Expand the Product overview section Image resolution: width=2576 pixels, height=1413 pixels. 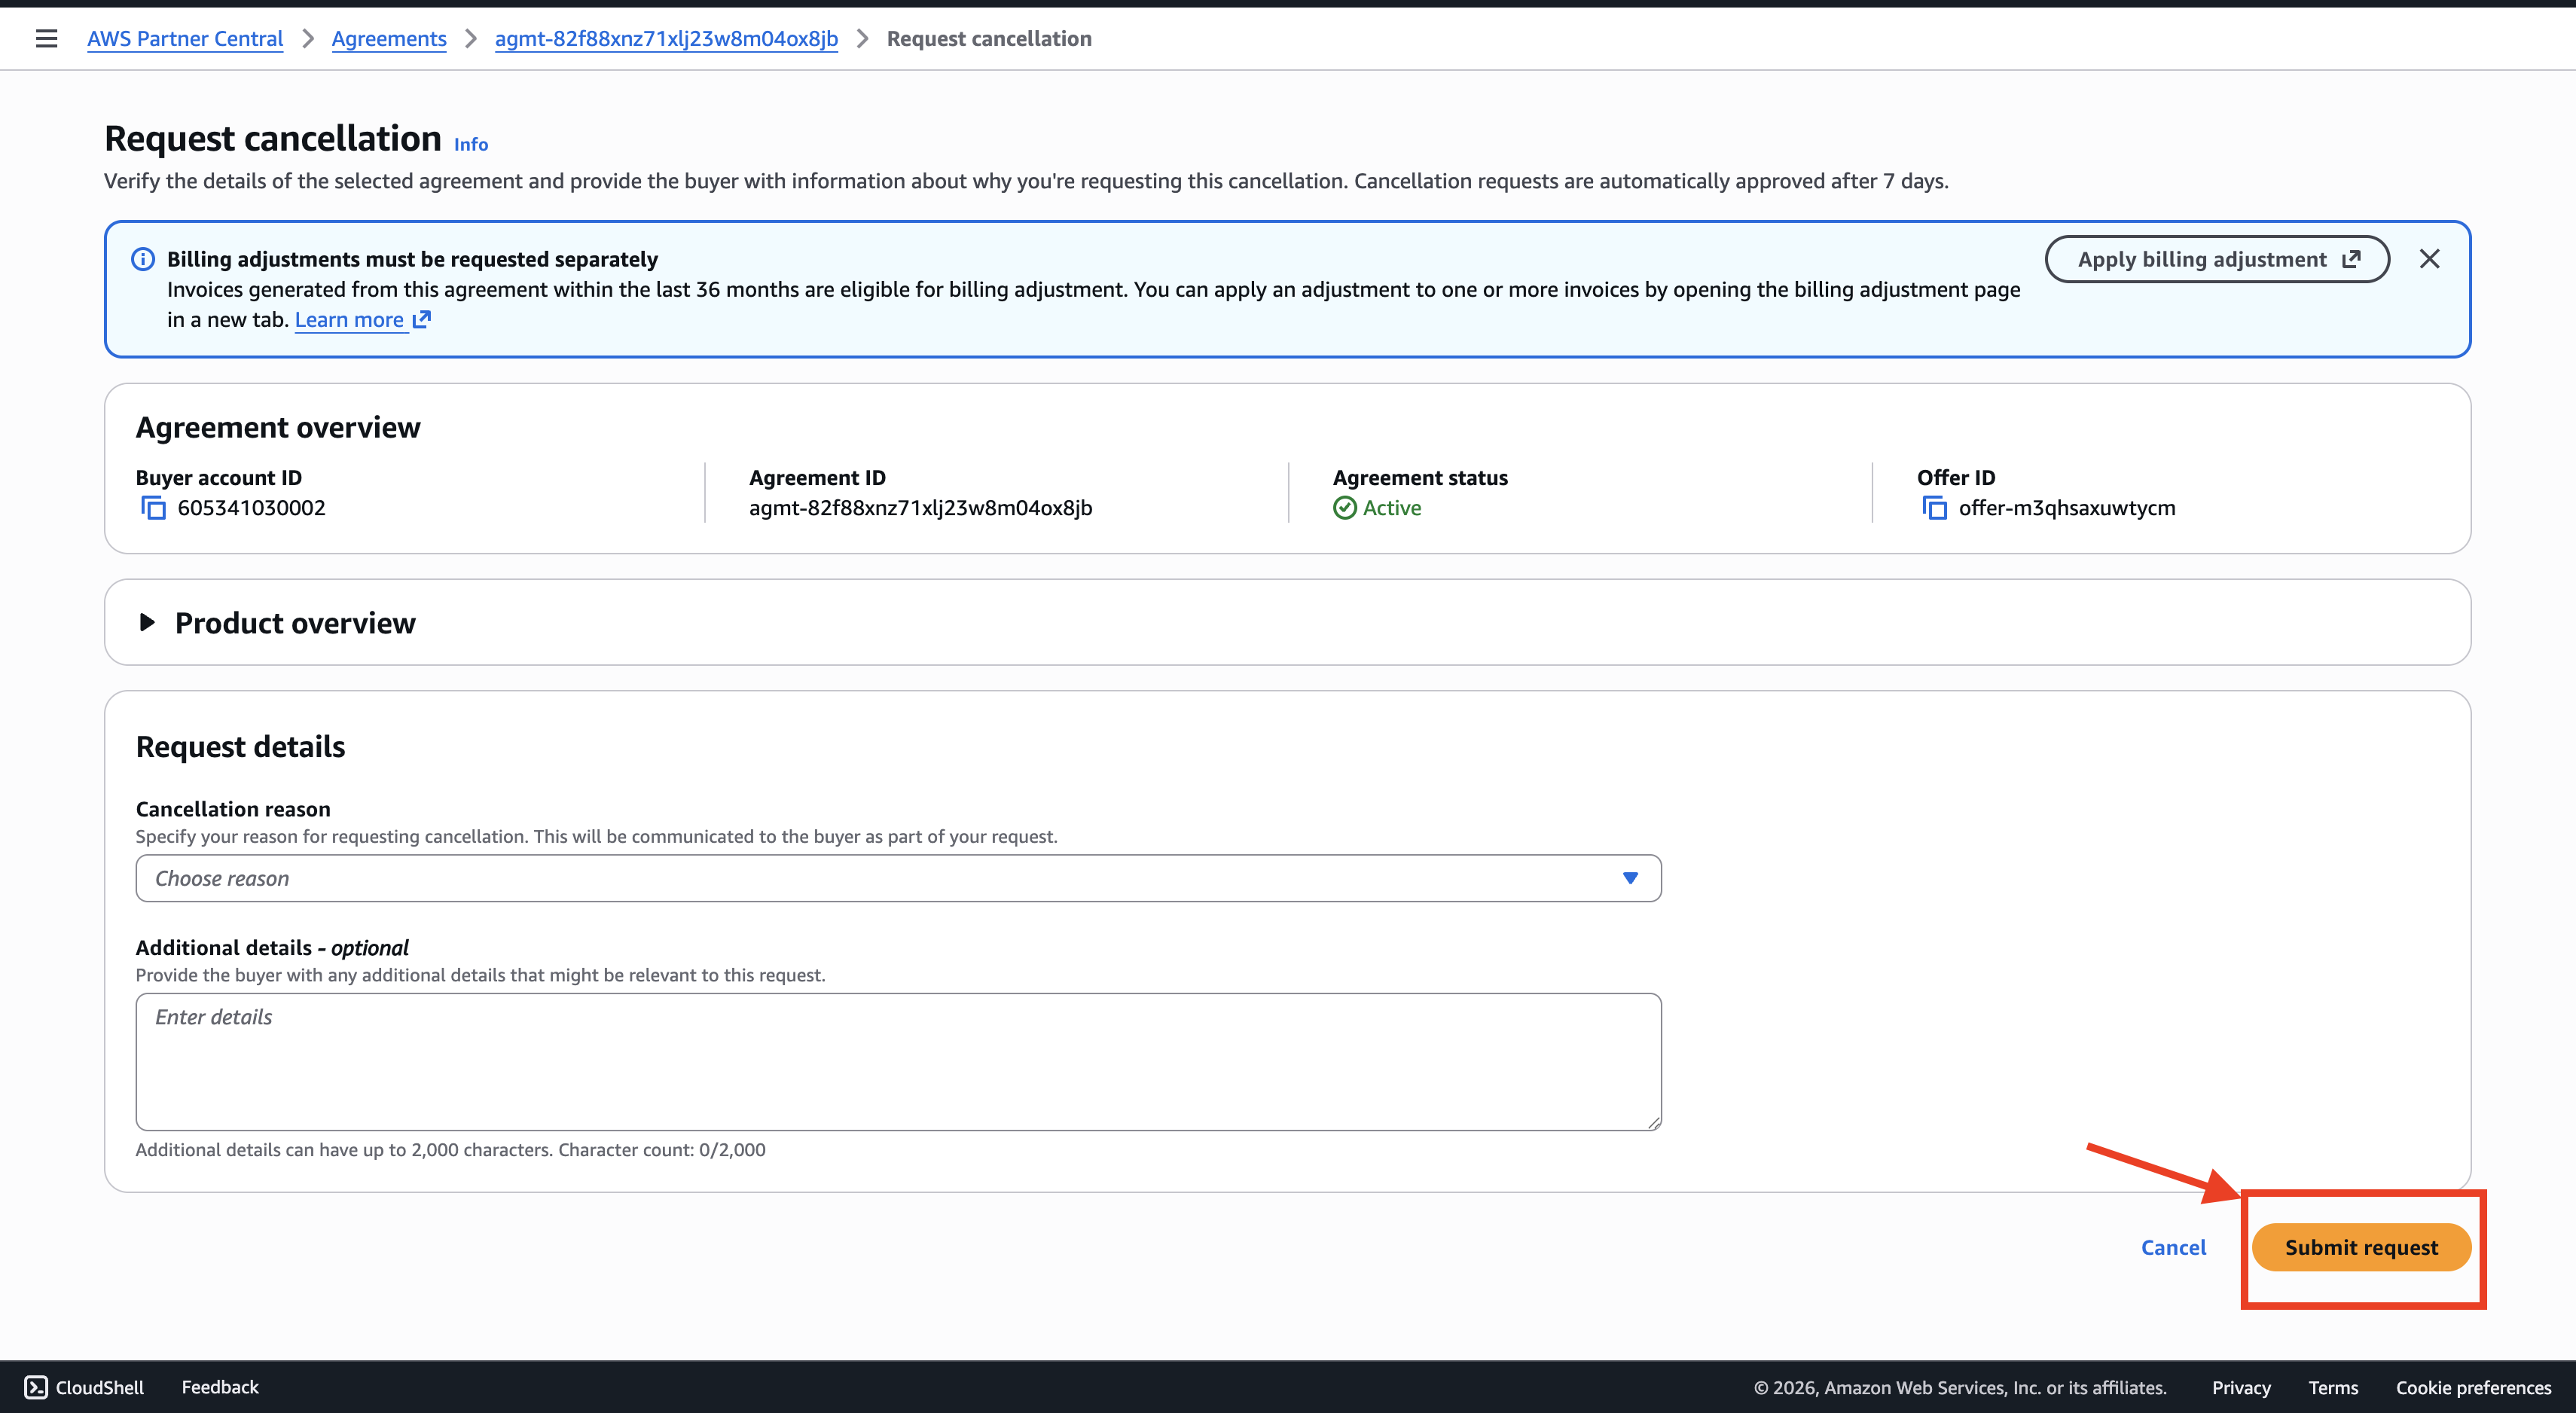[147, 622]
